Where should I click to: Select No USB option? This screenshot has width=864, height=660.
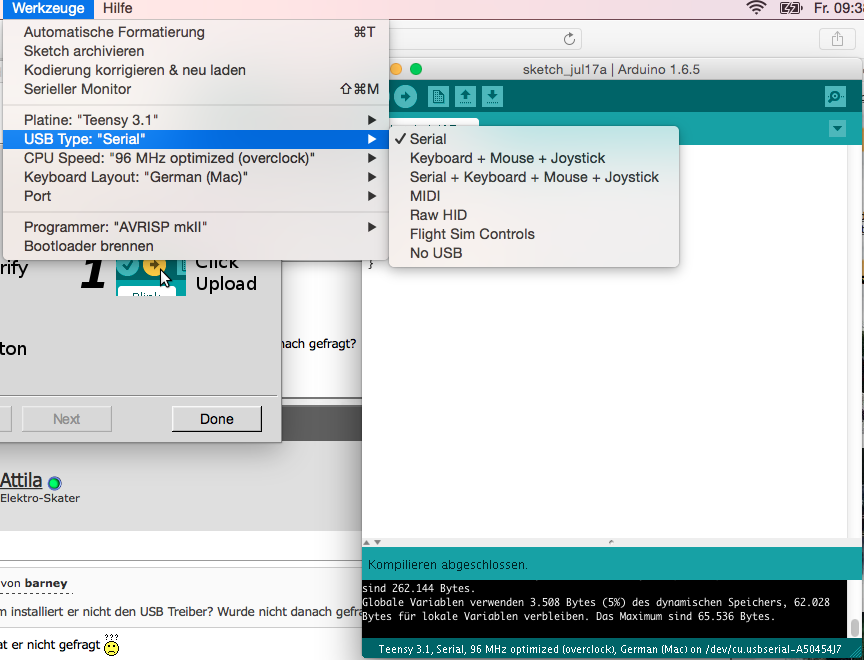[x=534, y=253]
